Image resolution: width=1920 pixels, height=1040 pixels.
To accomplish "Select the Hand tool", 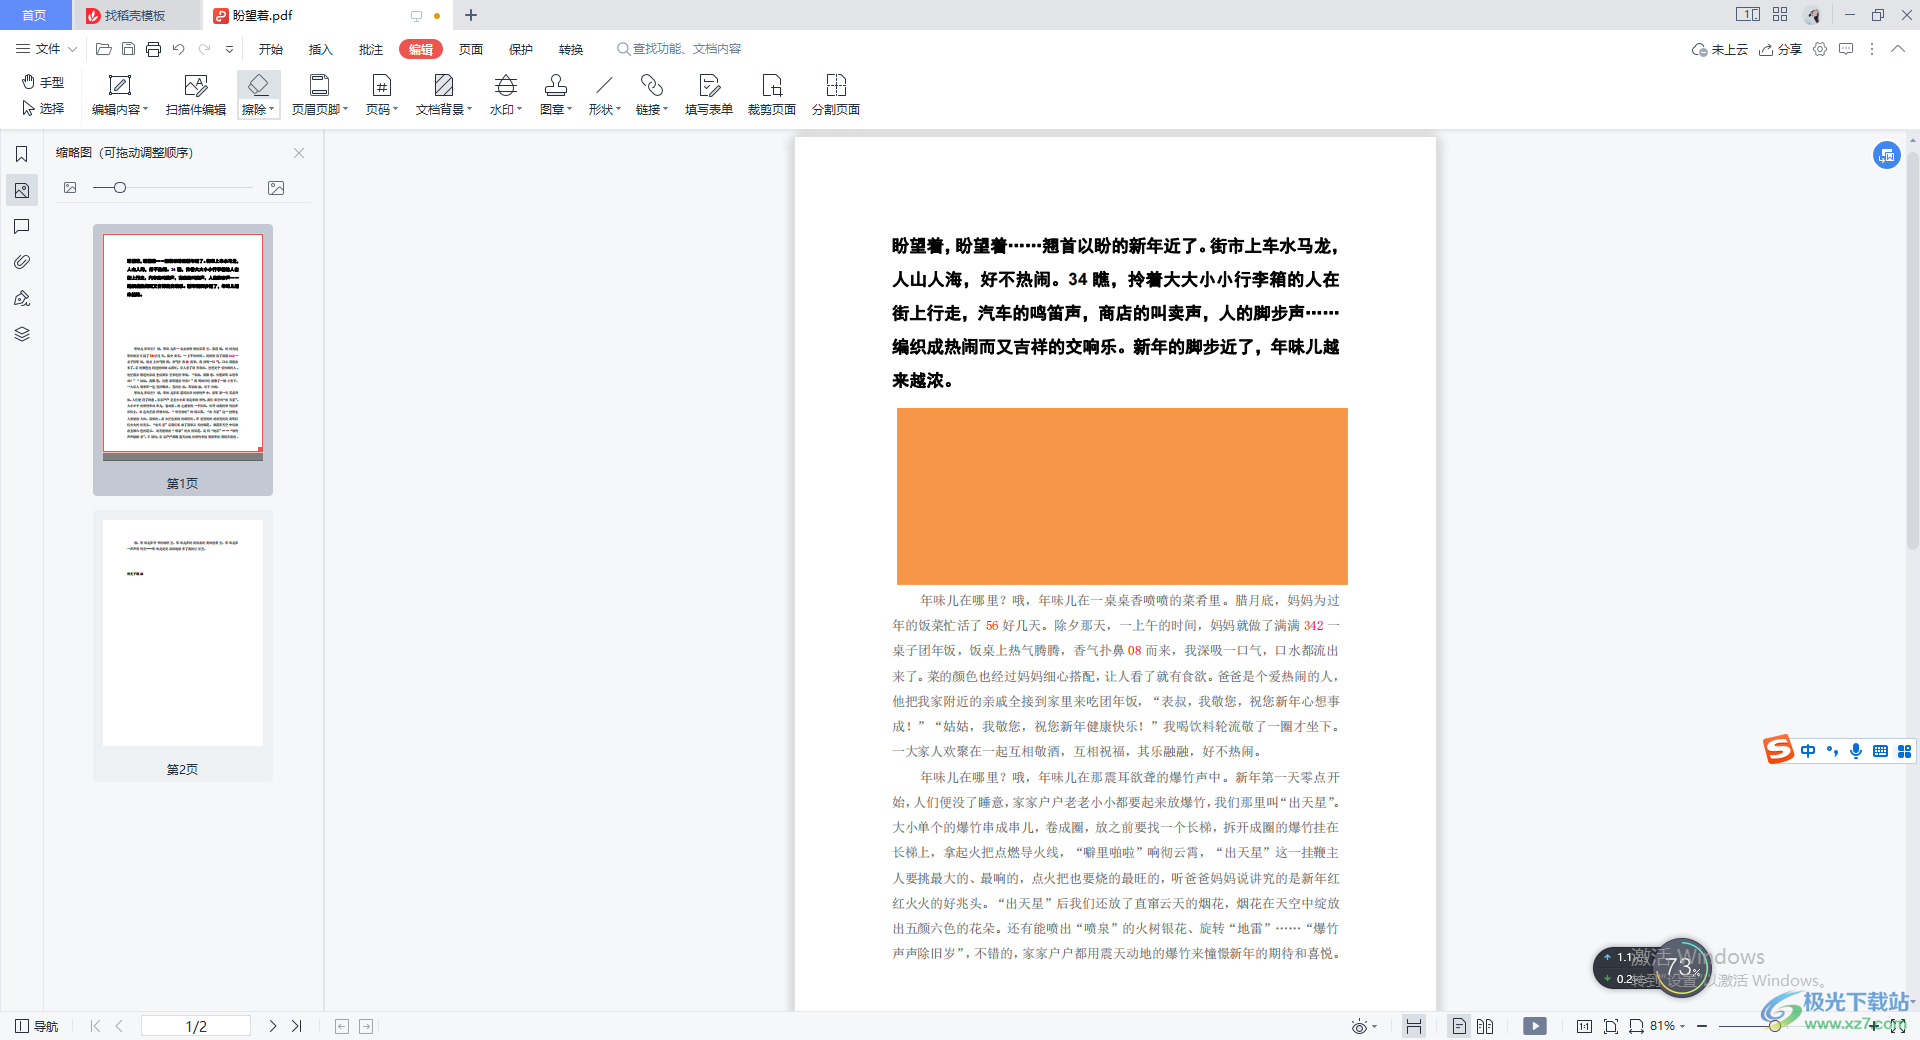I will click(43, 82).
